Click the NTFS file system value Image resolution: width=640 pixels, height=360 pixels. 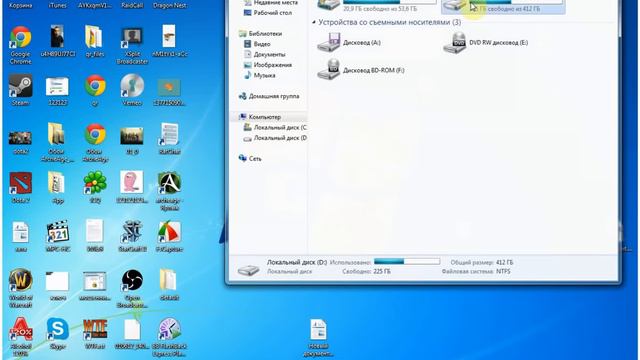(x=503, y=271)
